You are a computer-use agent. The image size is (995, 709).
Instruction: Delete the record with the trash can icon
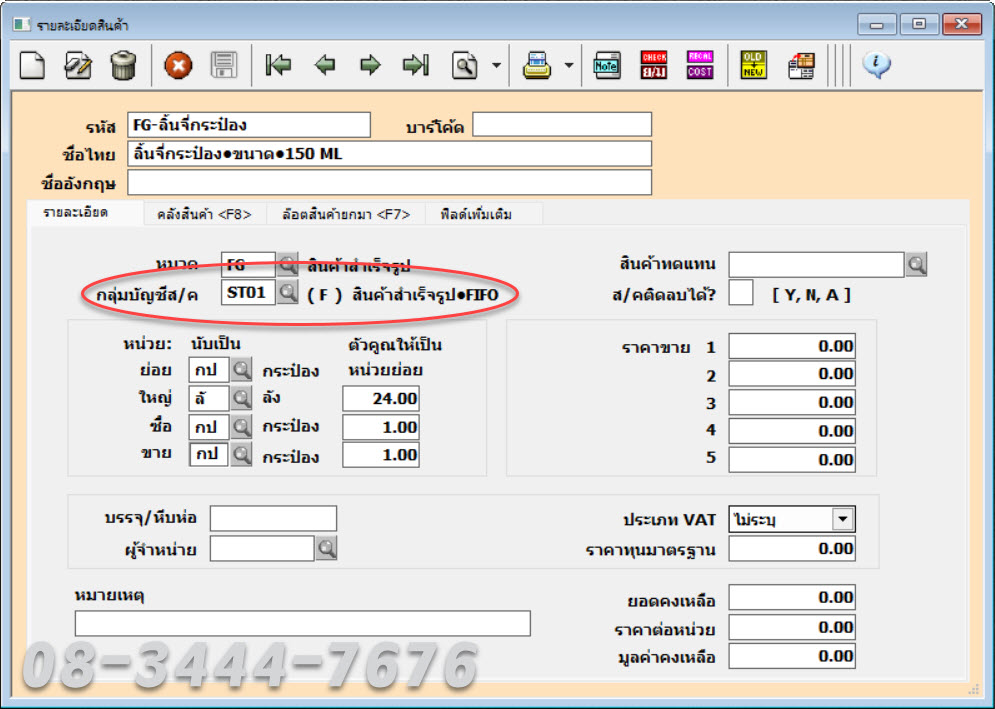(x=123, y=65)
